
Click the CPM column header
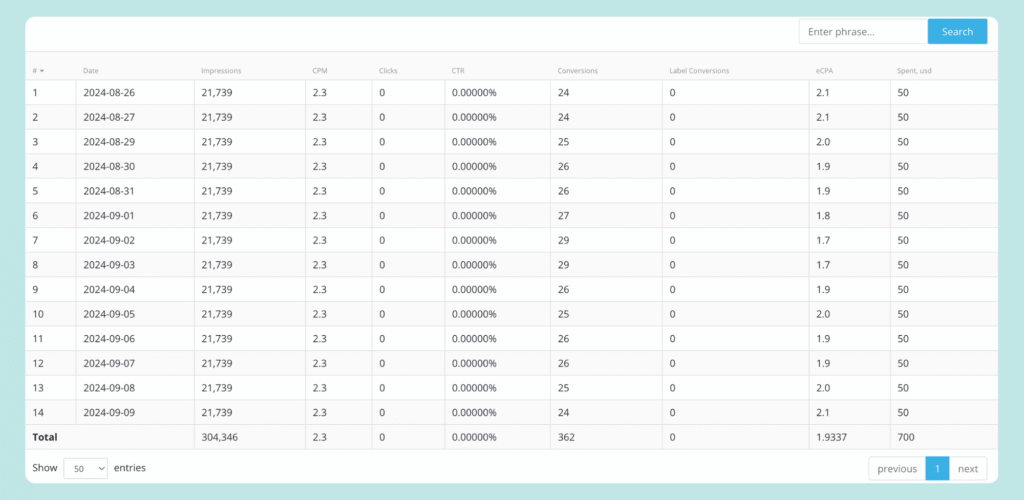point(320,70)
